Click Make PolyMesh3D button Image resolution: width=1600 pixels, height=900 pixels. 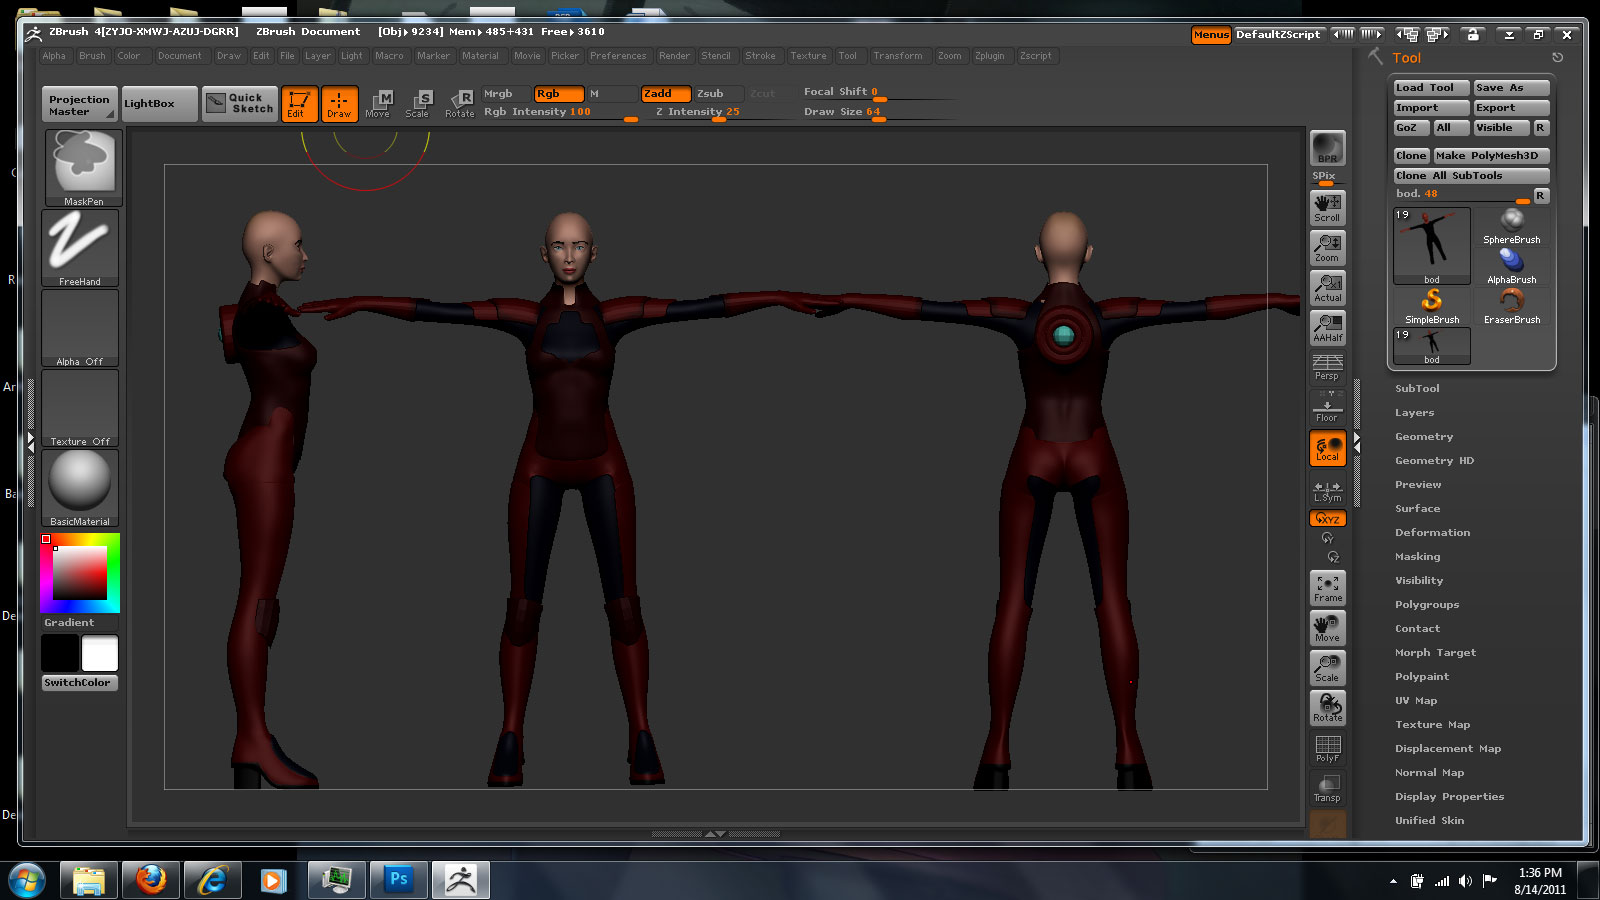[1491, 155]
